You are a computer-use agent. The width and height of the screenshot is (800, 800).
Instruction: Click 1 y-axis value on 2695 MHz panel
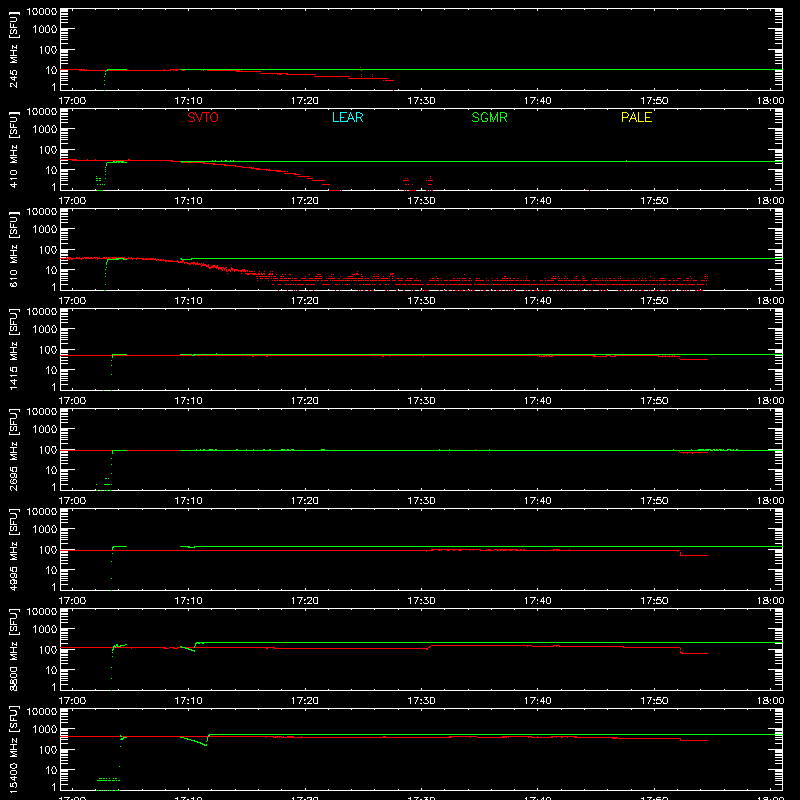coord(54,487)
